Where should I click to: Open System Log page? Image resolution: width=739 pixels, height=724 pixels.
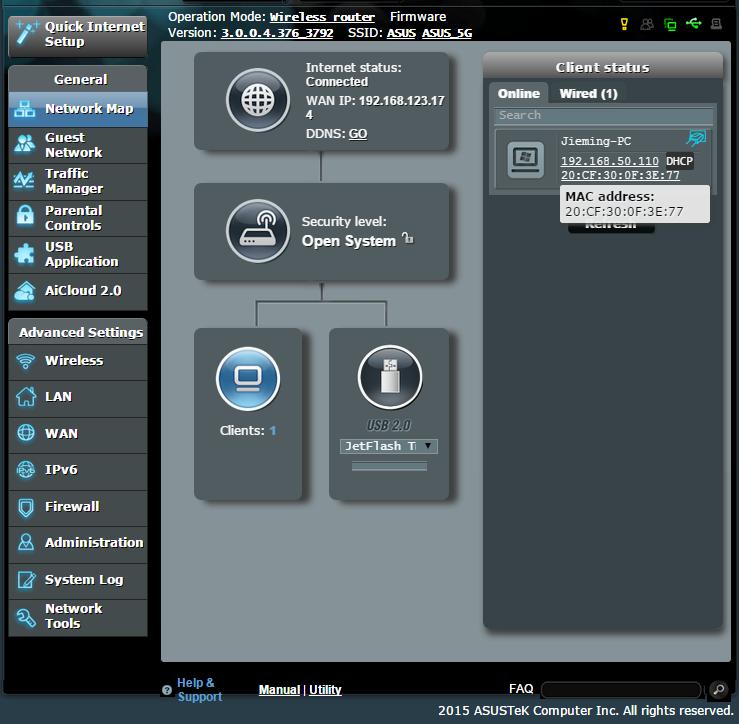pos(78,580)
